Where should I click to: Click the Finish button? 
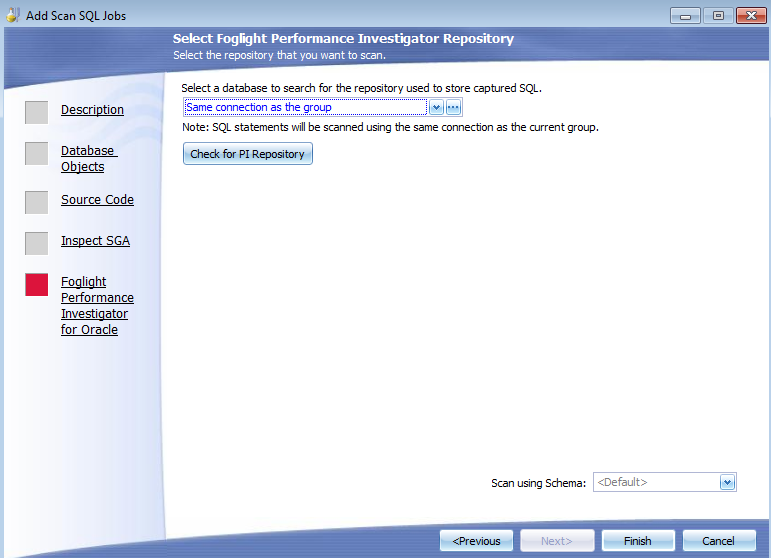pos(638,541)
